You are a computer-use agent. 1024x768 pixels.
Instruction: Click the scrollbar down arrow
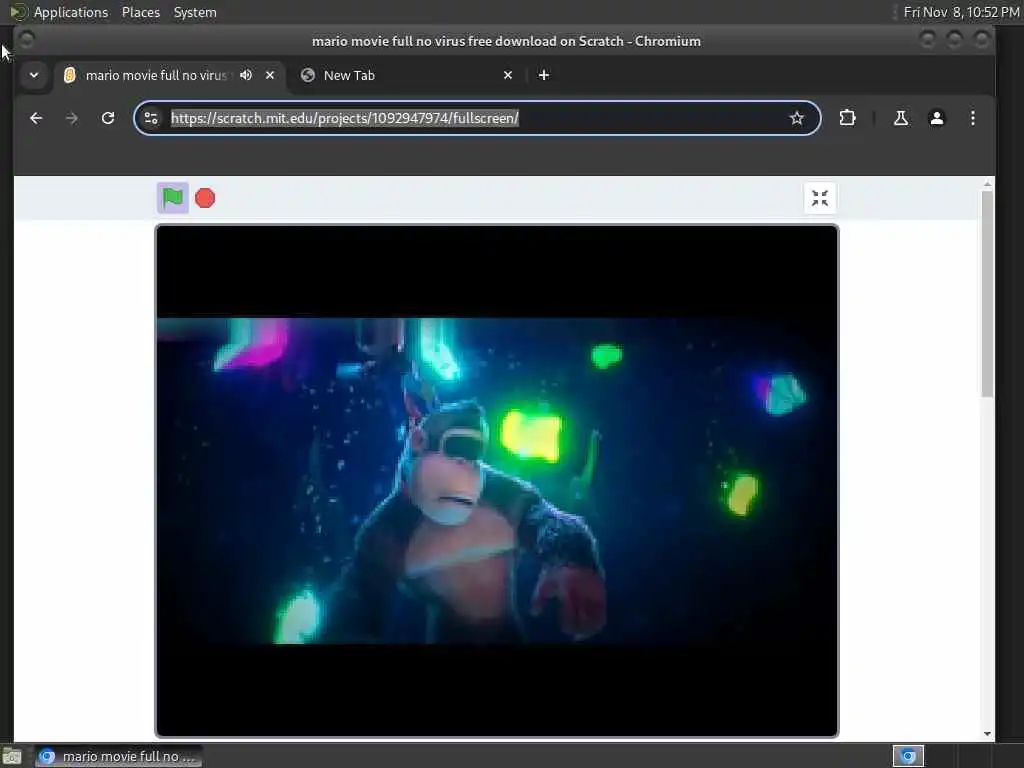pyautogui.click(x=987, y=734)
